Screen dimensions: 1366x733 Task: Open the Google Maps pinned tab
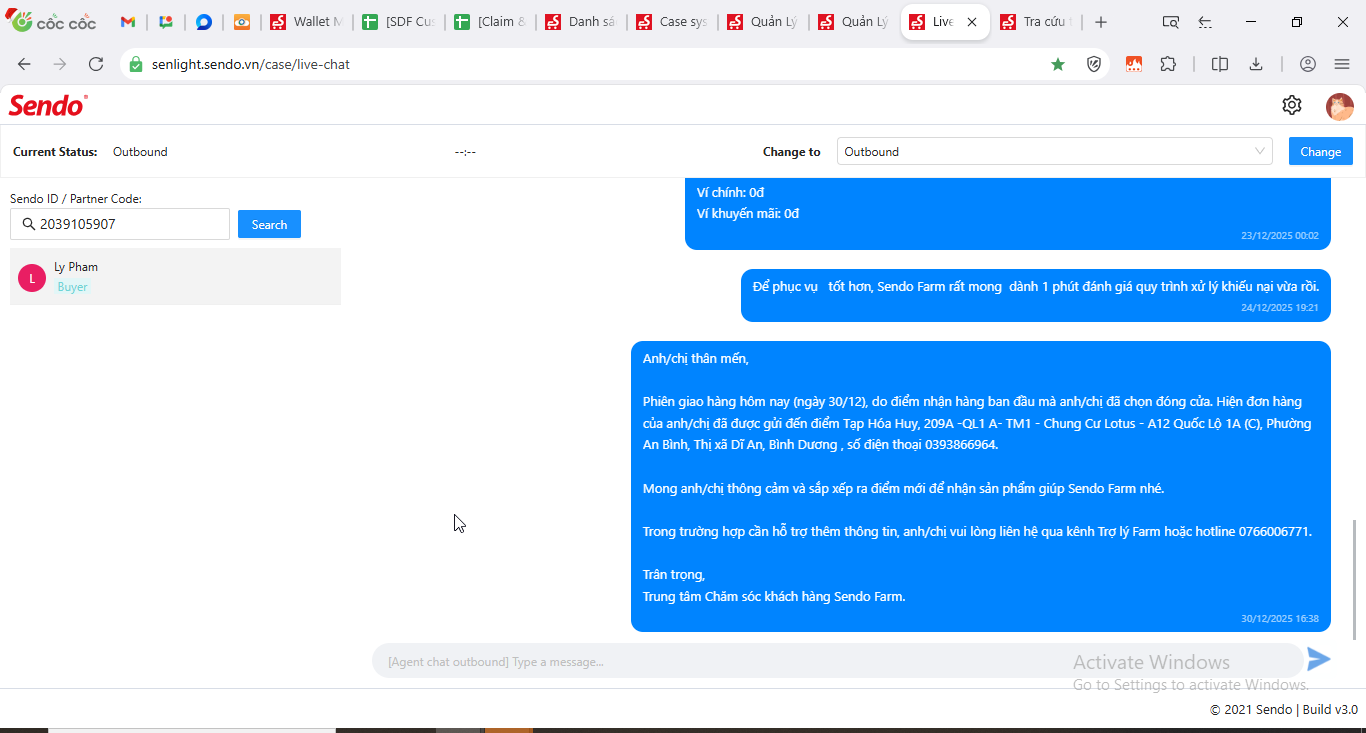pyautogui.click(x=166, y=22)
